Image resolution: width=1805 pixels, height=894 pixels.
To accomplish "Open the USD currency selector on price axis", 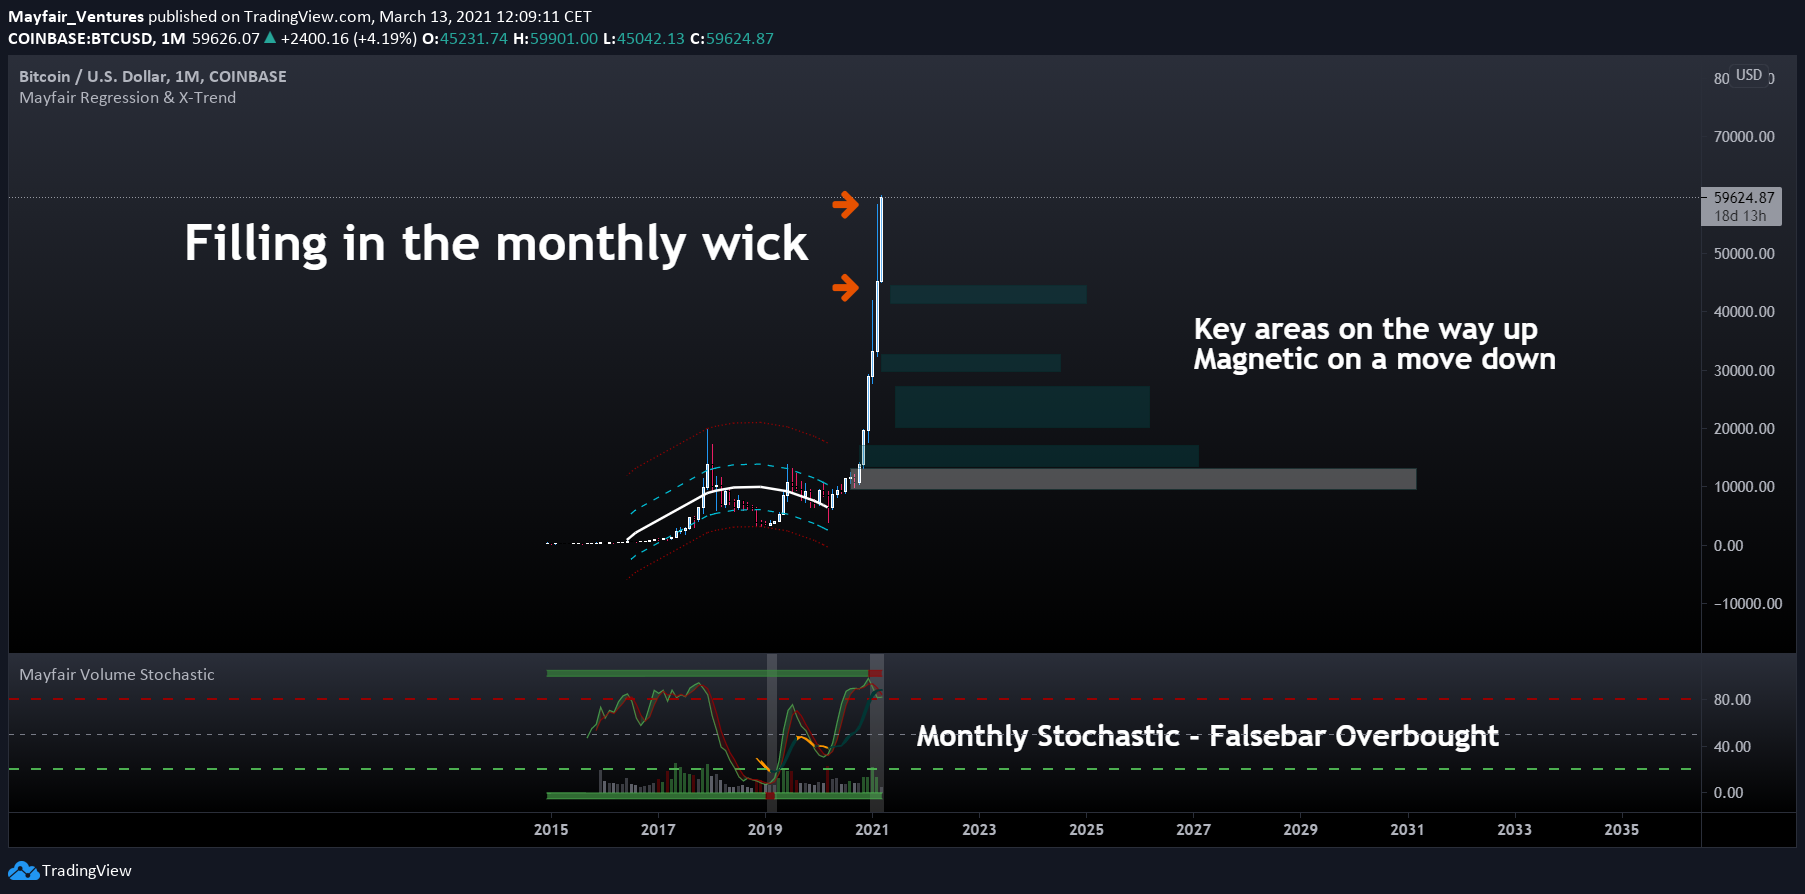I will coord(1749,75).
